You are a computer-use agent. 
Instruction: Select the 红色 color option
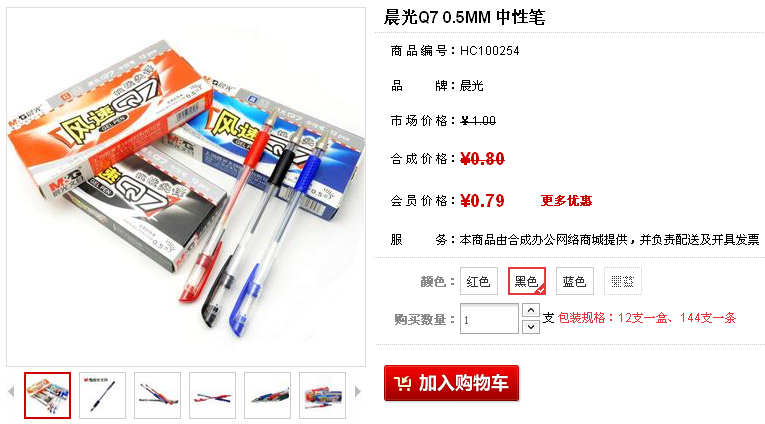[x=479, y=281]
